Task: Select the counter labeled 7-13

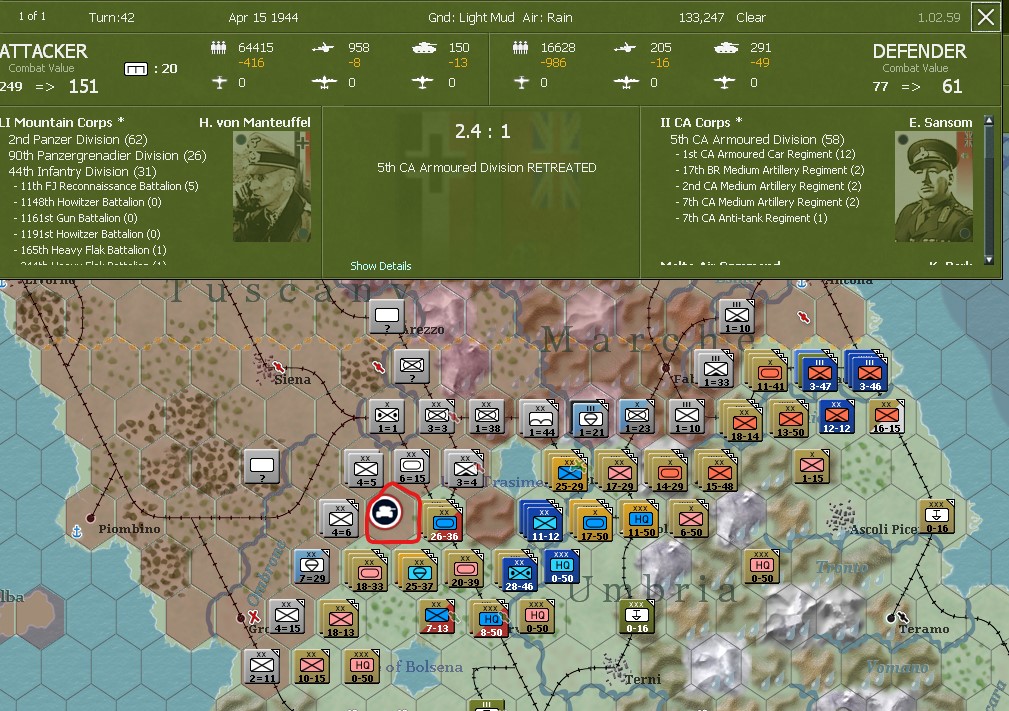Action: click(x=437, y=616)
